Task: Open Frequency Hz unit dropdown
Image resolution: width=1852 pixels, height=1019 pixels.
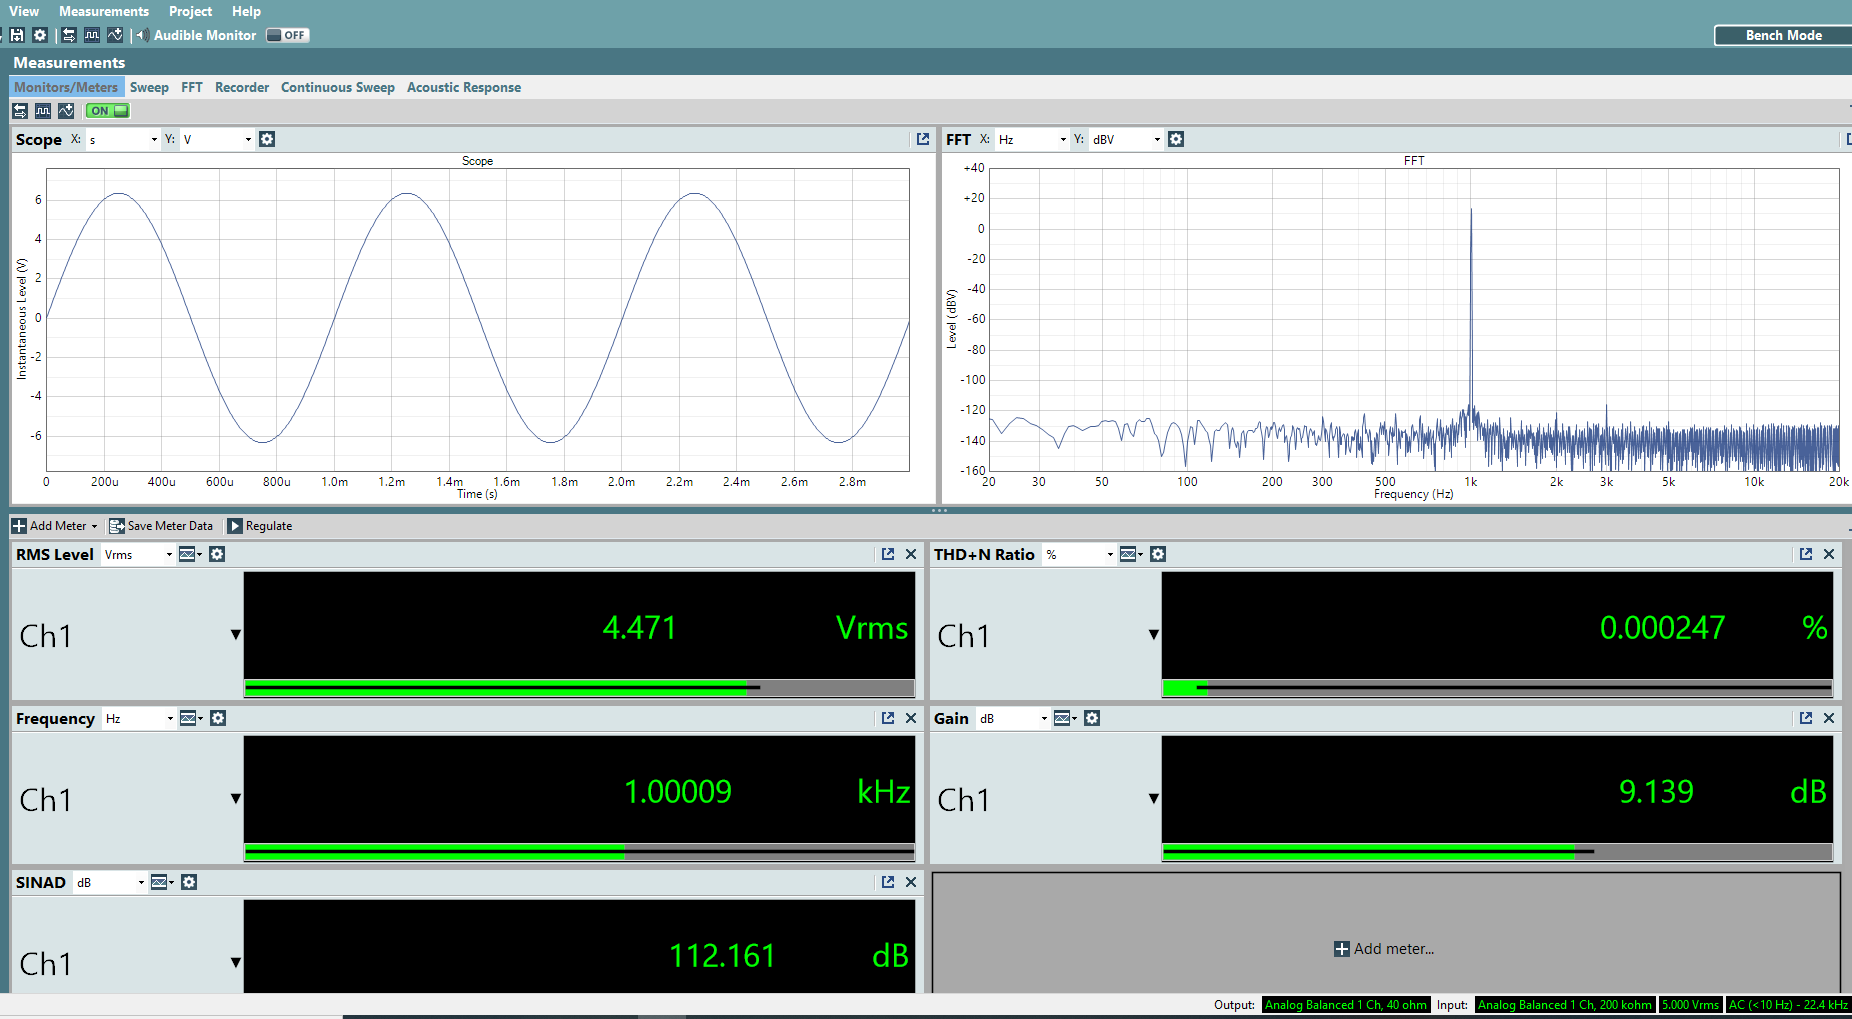Action: pyautogui.click(x=139, y=718)
